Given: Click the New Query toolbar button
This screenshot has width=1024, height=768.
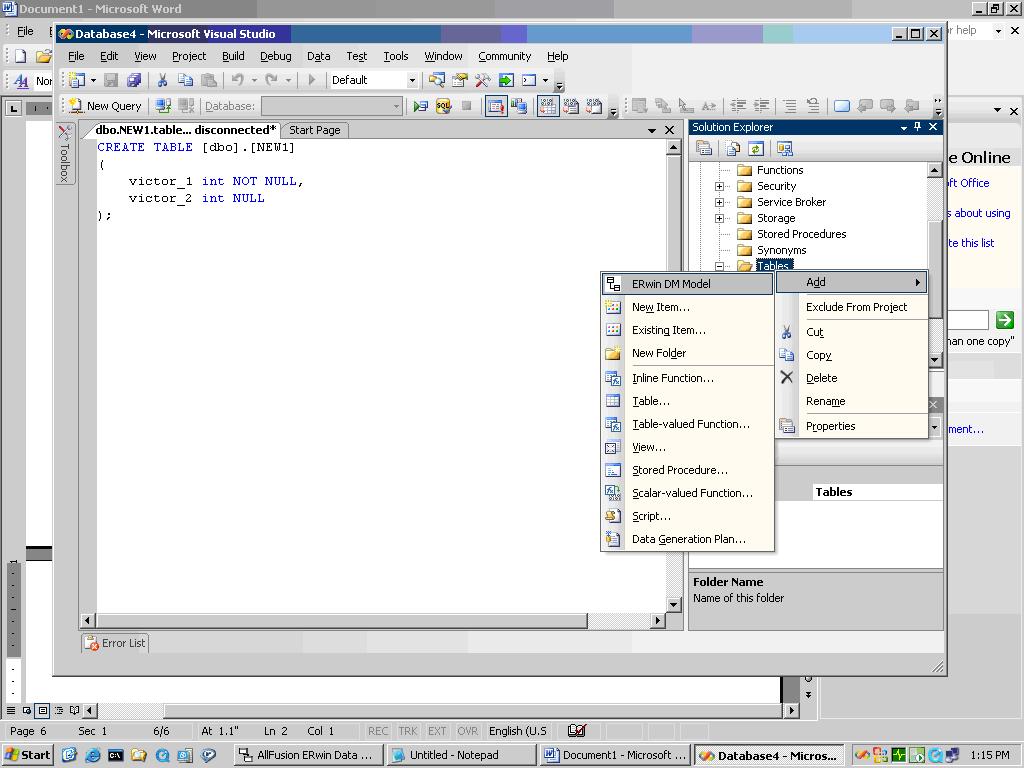Looking at the screenshot, I should click(105, 106).
